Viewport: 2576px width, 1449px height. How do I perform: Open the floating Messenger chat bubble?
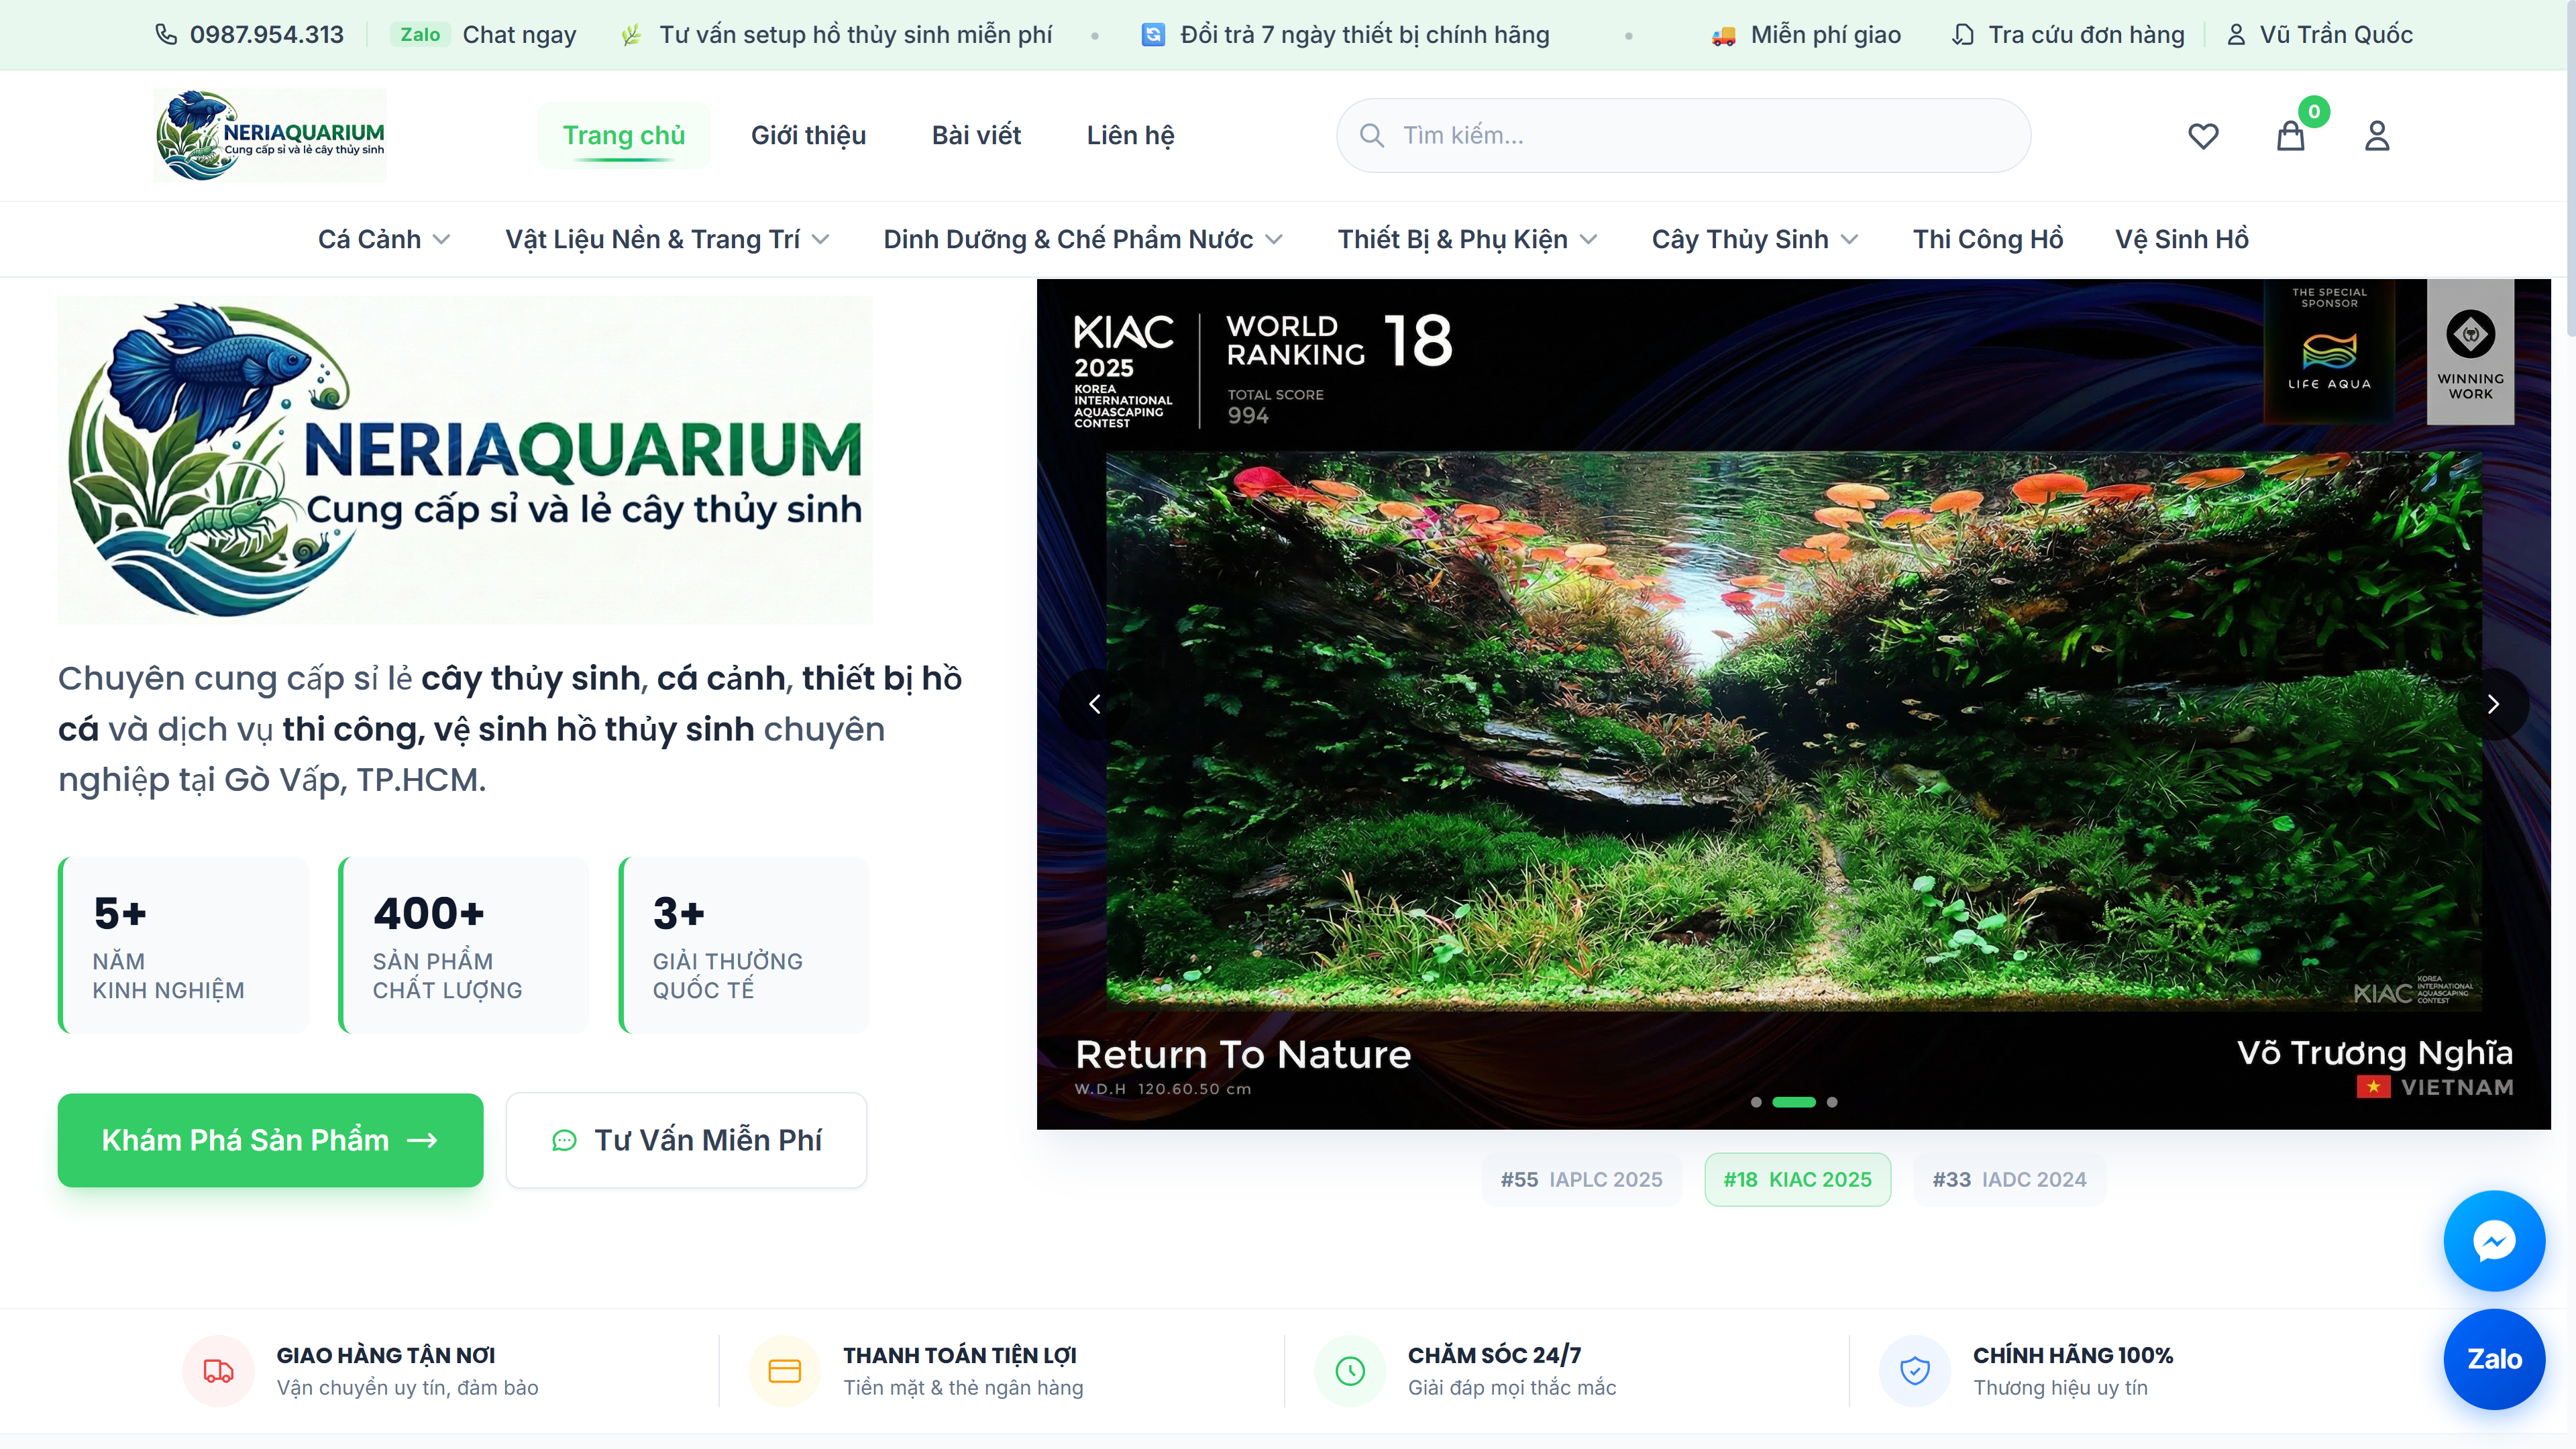point(2494,1241)
